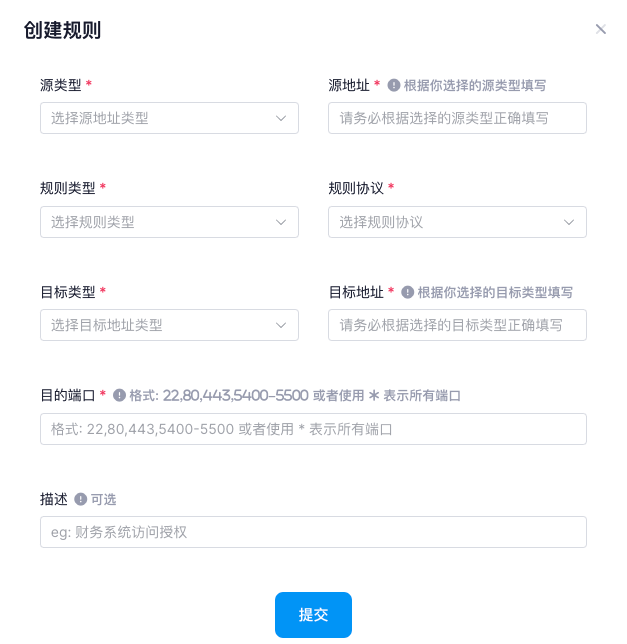This screenshot has width=627, height=644.
Task: Open the 规则类型 dropdown
Action: point(169,222)
